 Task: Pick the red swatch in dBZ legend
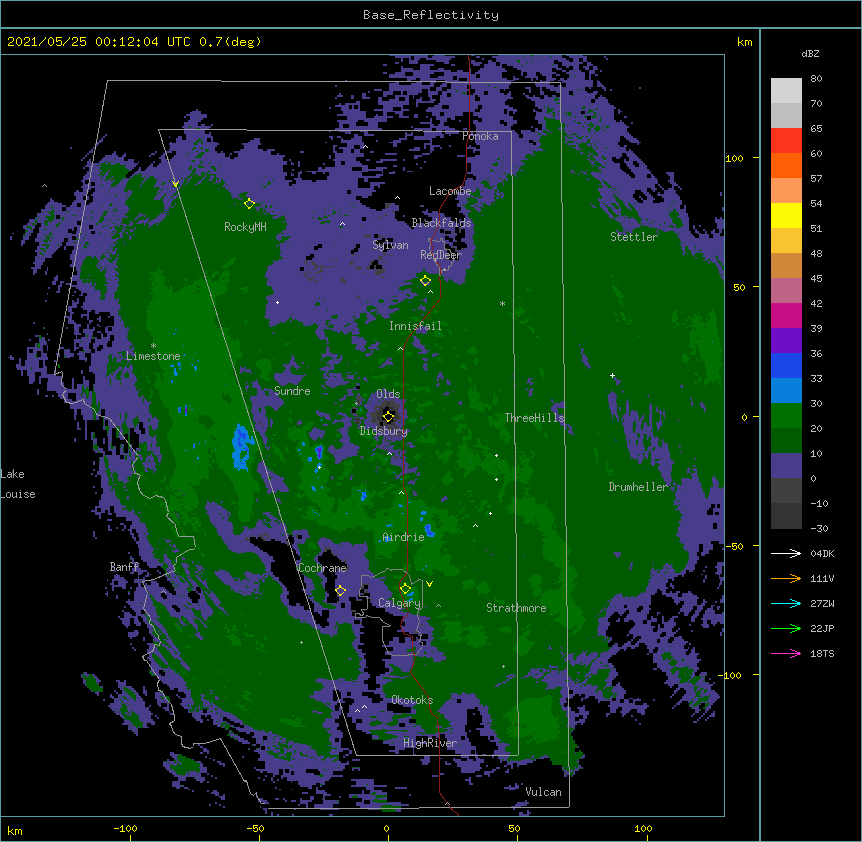(786, 141)
